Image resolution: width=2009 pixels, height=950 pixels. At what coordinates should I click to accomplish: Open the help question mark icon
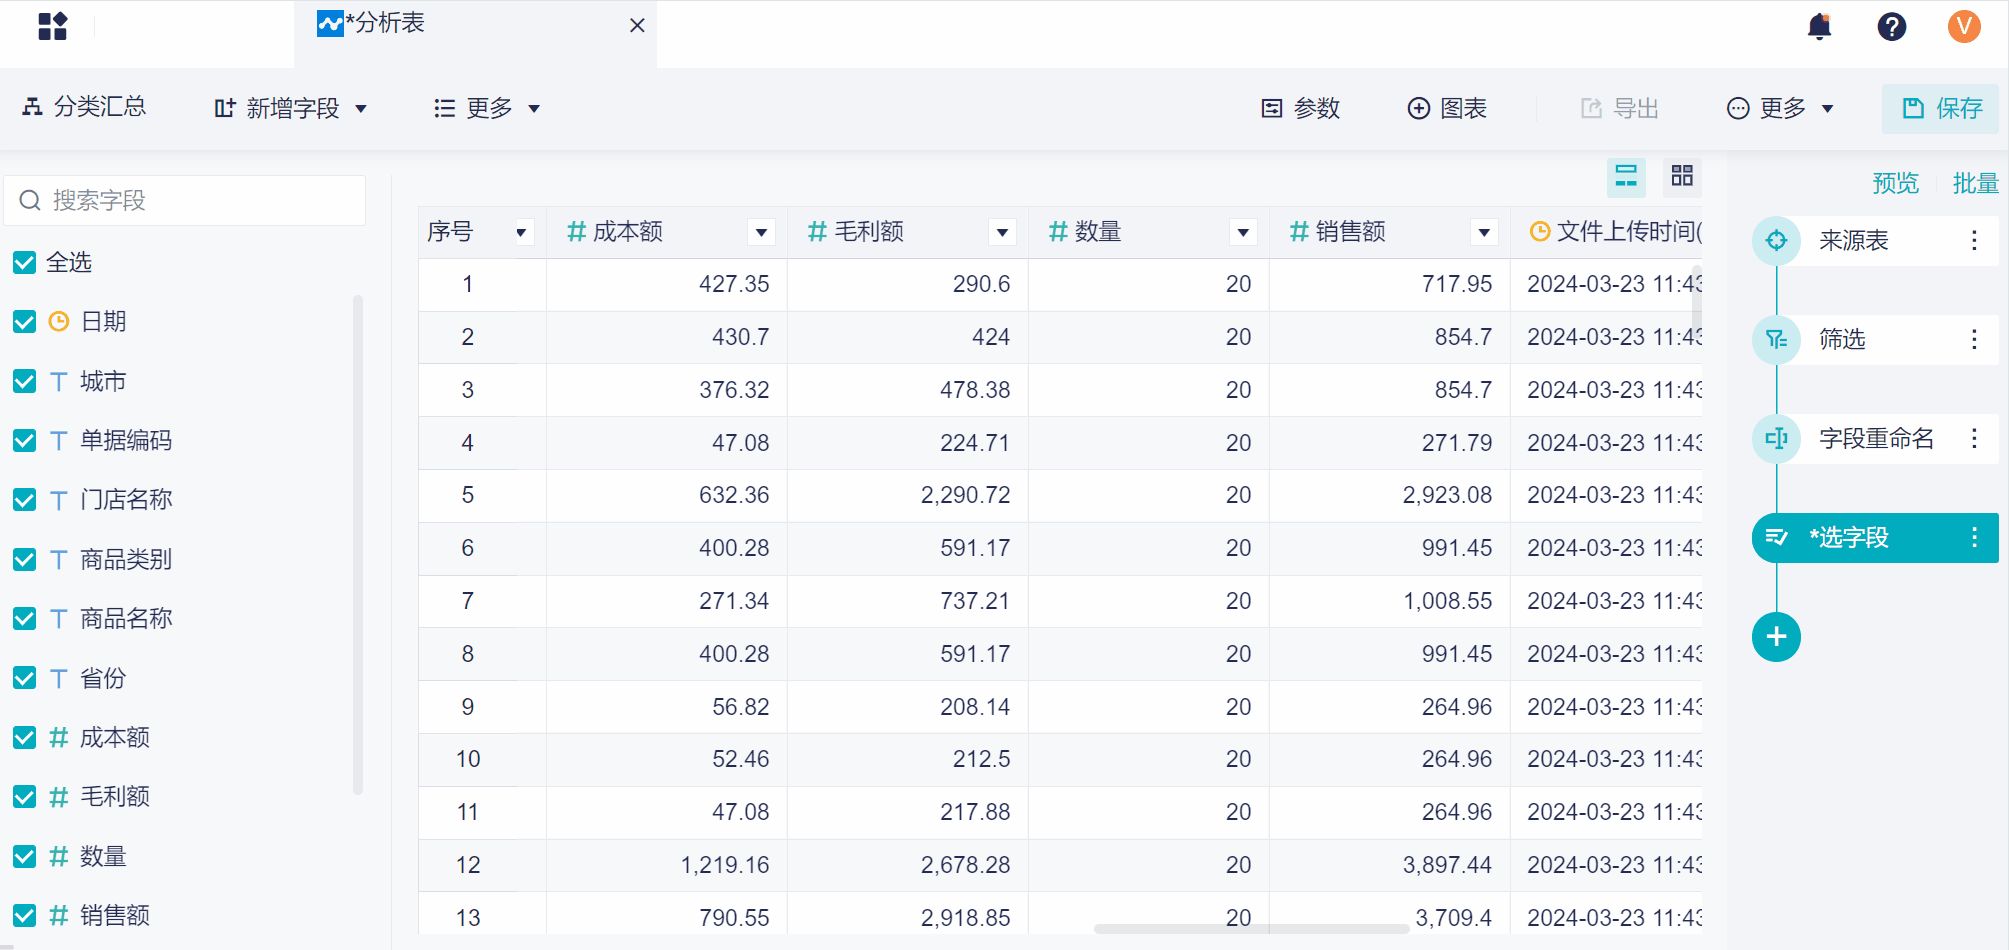(1891, 27)
